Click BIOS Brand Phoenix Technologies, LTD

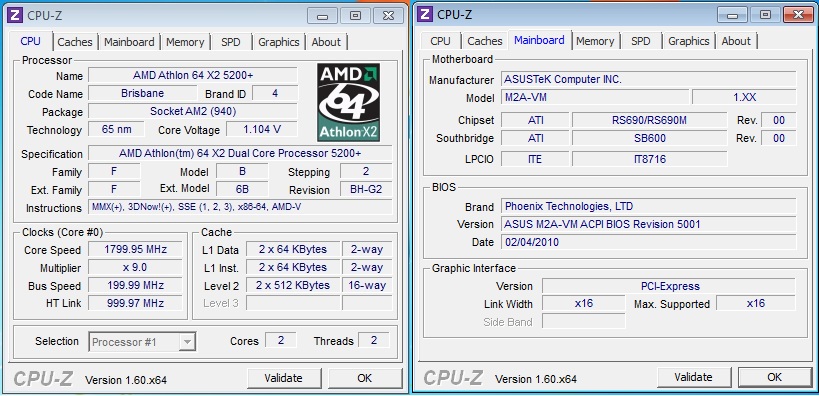pyautogui.click(x=649, y=206)
